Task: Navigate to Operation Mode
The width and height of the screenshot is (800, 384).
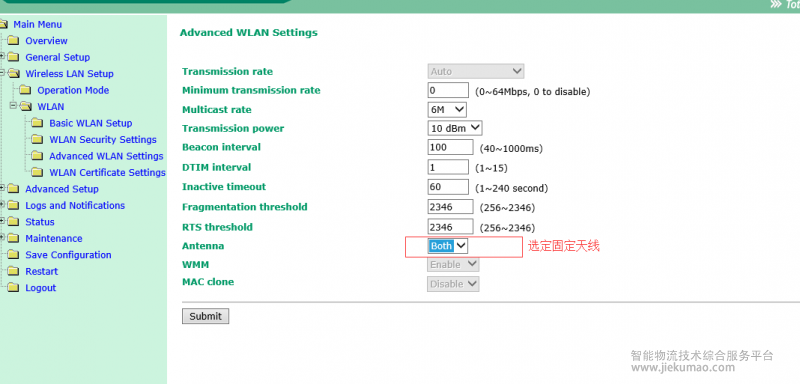Action: coord(73,90)
